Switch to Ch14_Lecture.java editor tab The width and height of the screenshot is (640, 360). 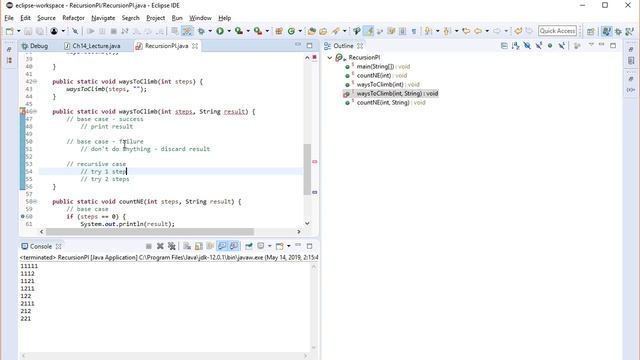tap(93, 46)
